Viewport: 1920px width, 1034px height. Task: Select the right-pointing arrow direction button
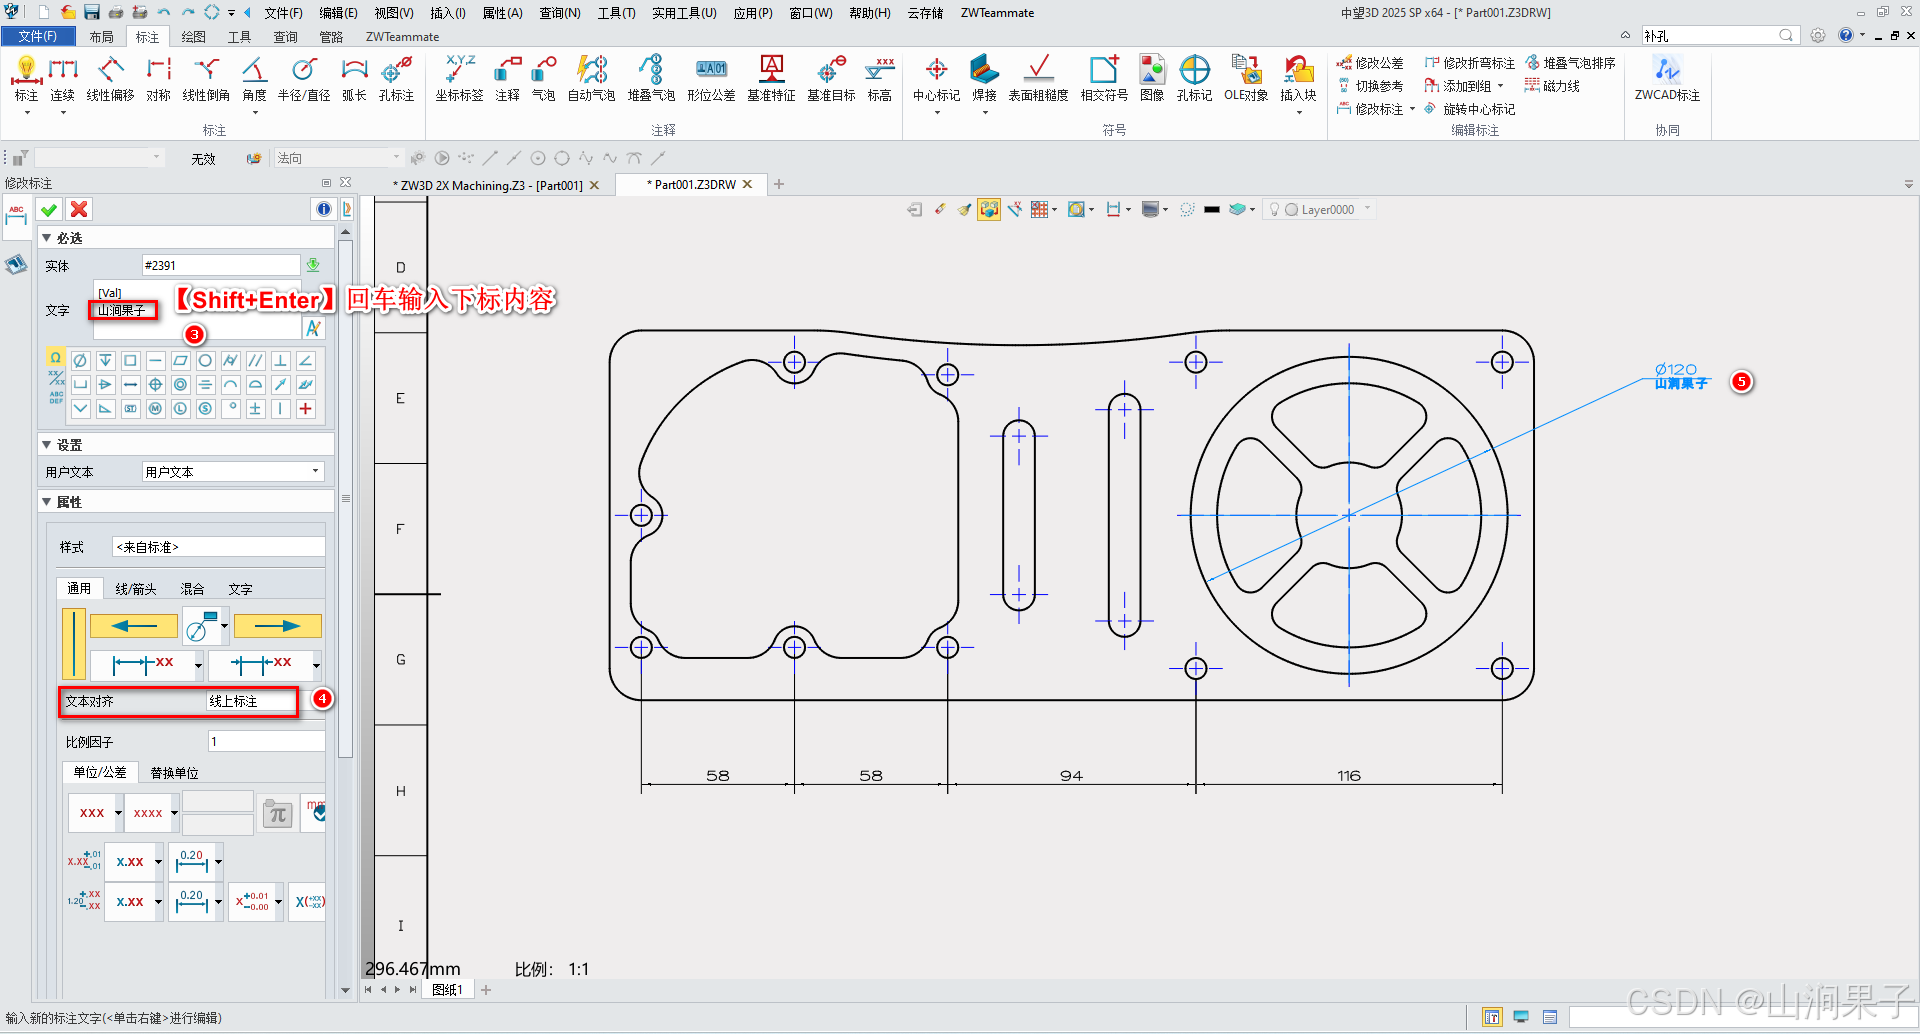click(278, 626)
